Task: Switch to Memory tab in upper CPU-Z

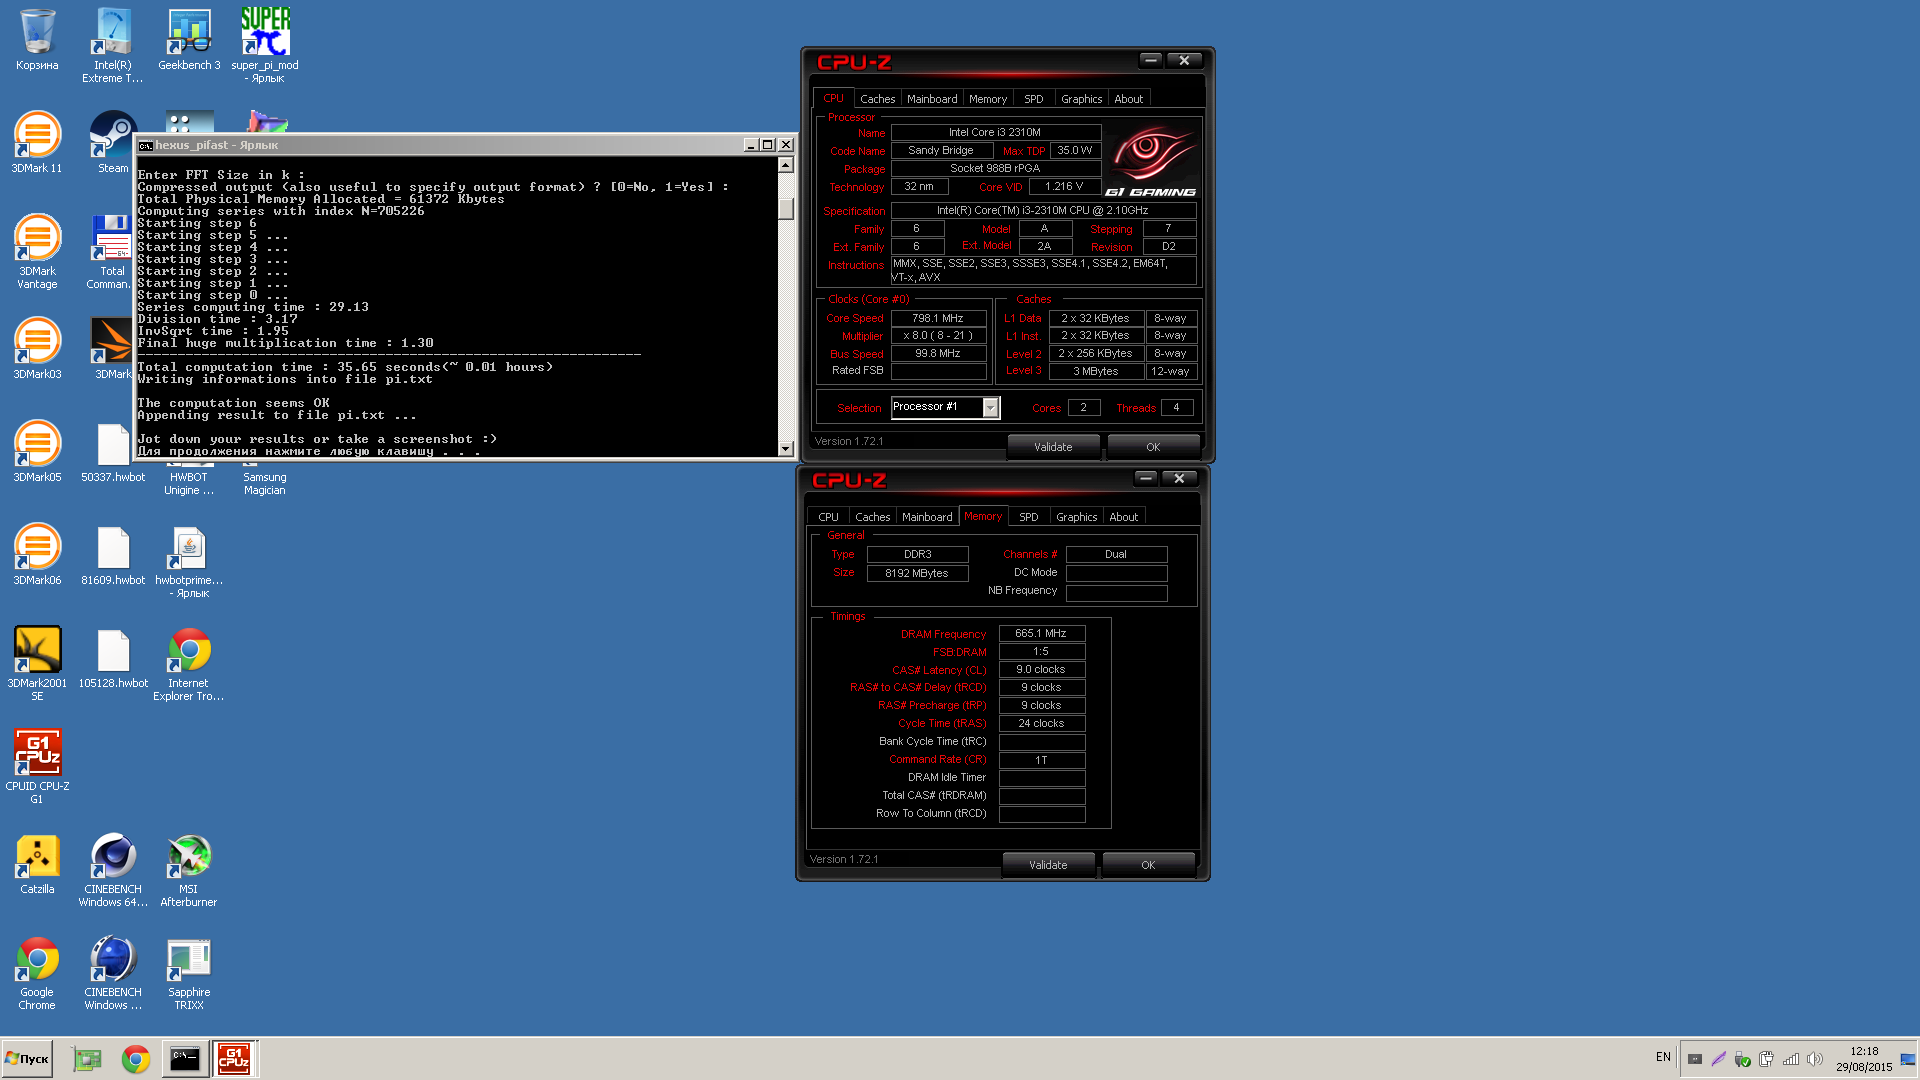Action: point(988,99)
